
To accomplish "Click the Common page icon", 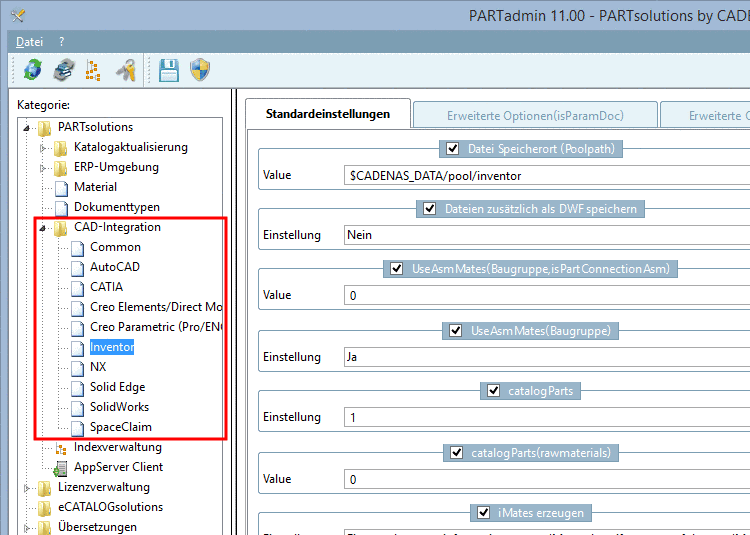I will [77, 248].
